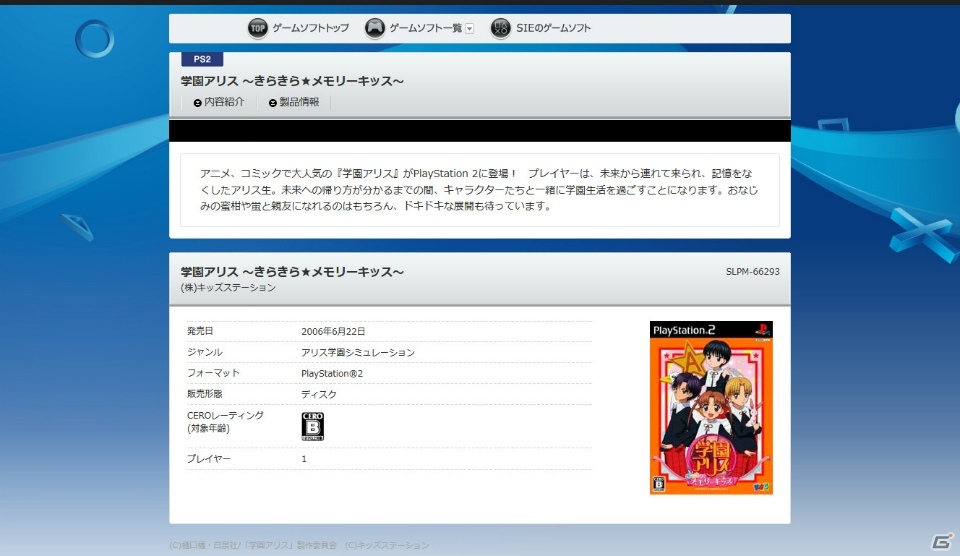Click the small CERO mark on cover art

coord(659,483)
